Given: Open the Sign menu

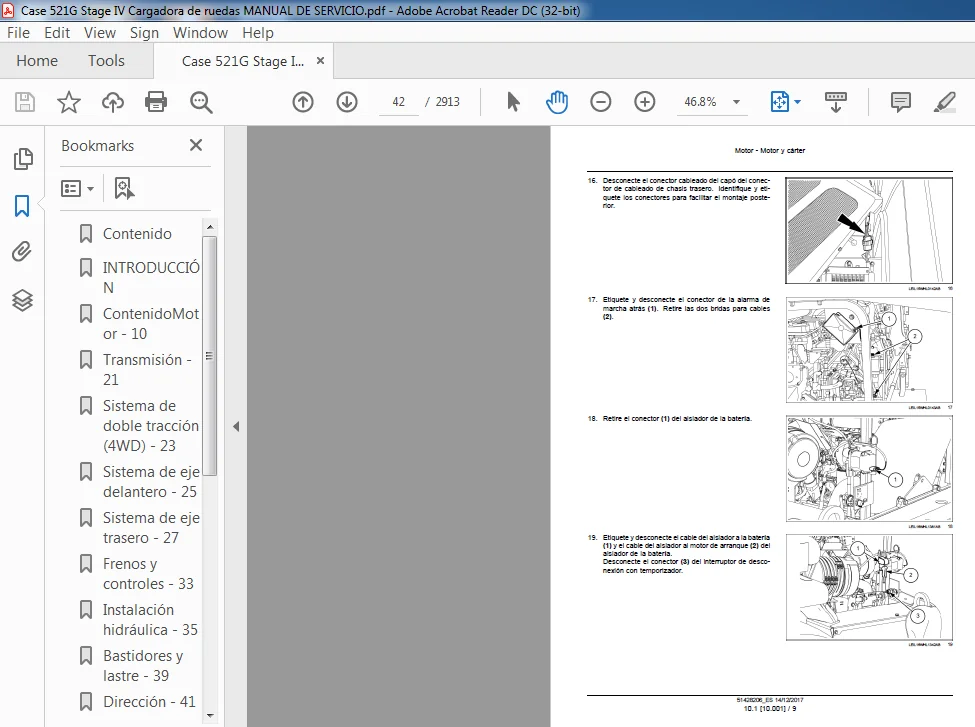Looking at the screenshot, I should [x=144, y=32].
